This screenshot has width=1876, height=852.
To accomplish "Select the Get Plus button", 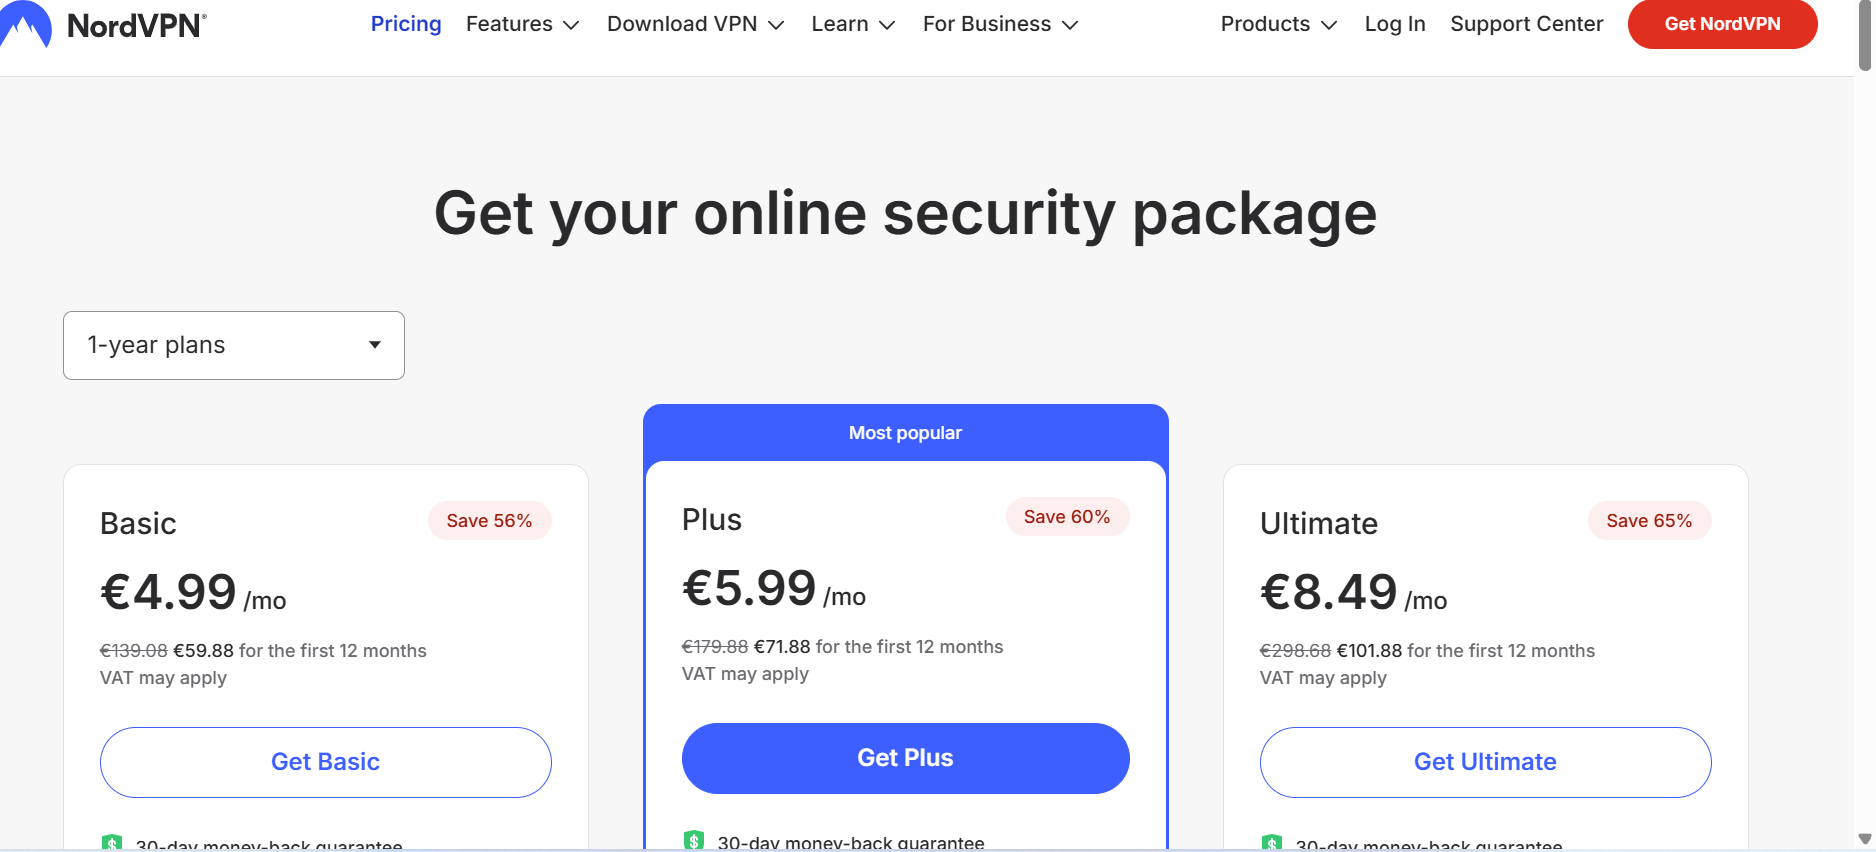I will click(x=906, y=758).
